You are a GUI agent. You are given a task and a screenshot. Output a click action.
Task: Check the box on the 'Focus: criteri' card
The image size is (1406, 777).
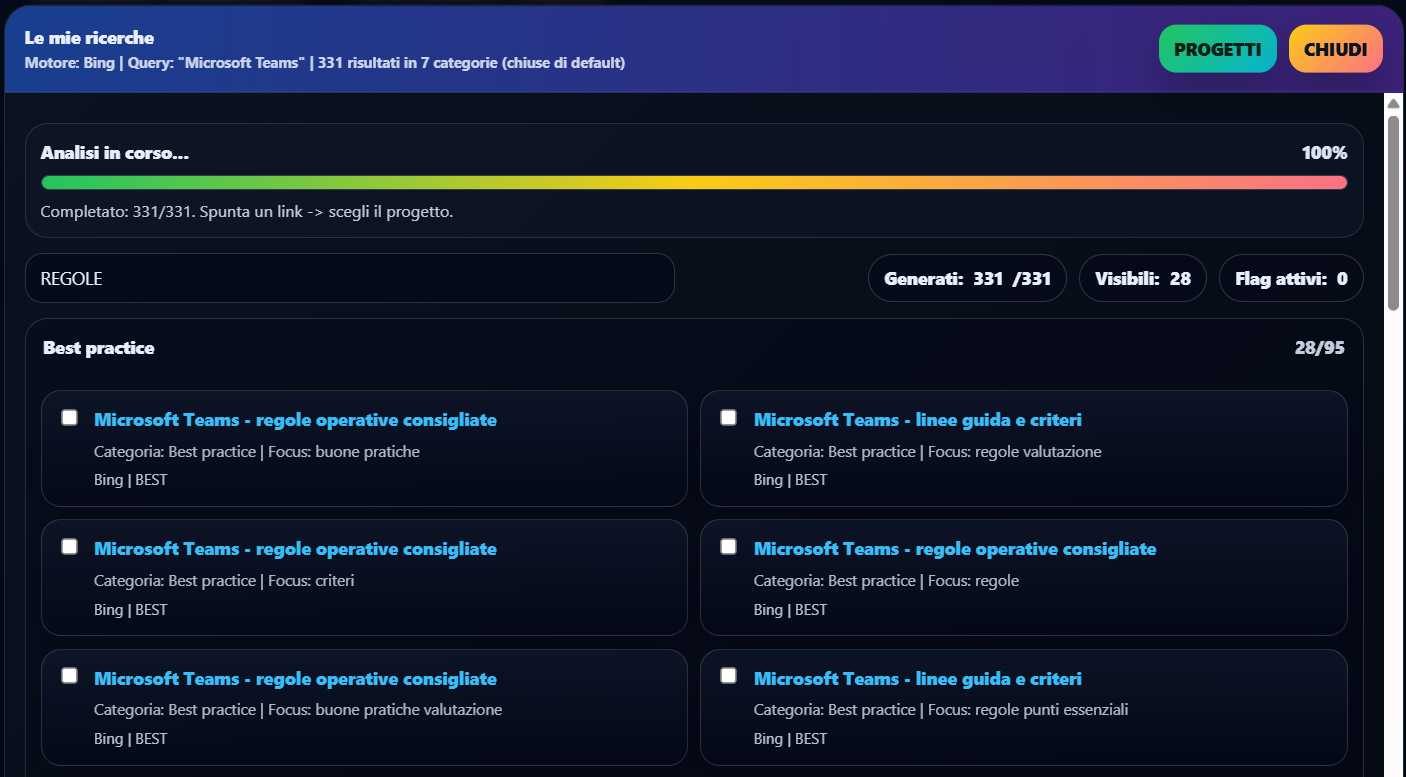pos(69,547)
